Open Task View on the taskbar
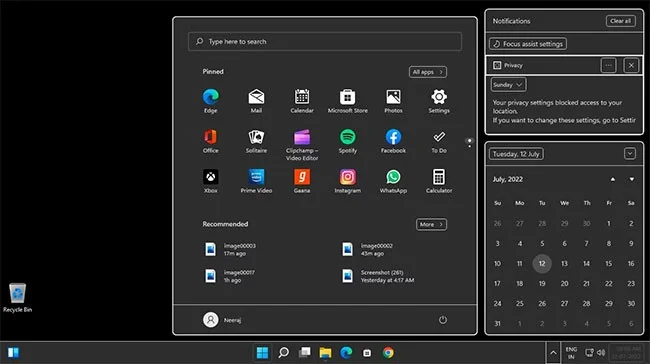This screenshot has width=650, height=364. coord(304,353)
